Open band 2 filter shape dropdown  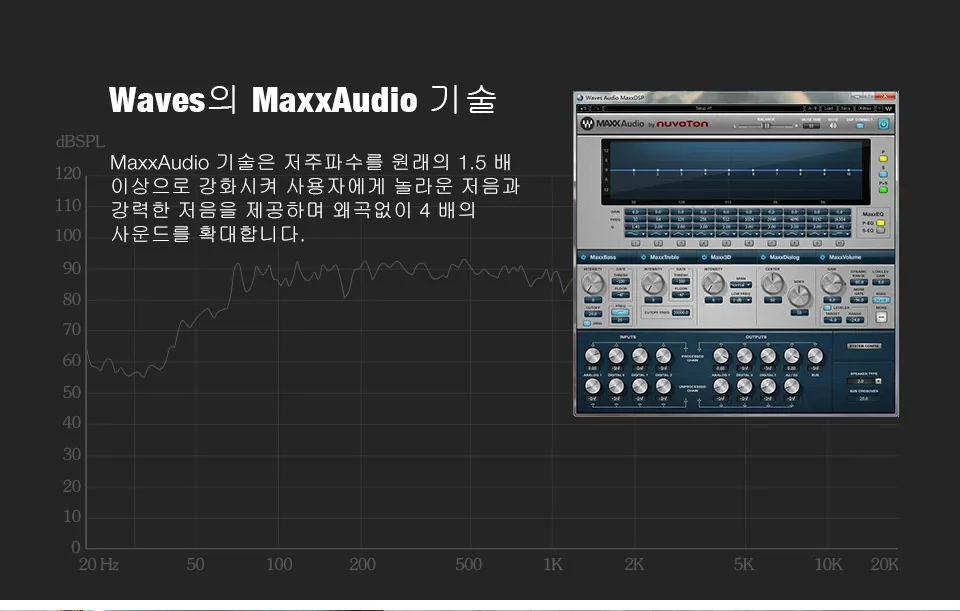point(658,234)
